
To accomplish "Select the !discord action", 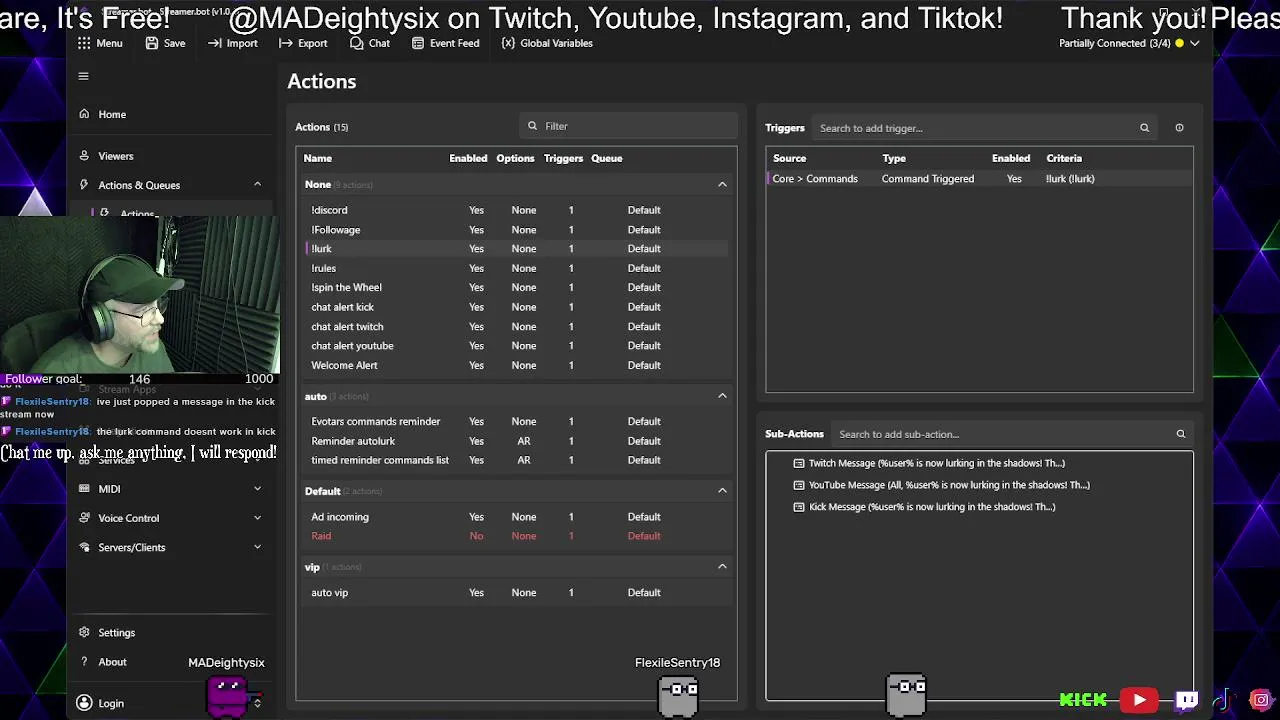I will [516, 210].
